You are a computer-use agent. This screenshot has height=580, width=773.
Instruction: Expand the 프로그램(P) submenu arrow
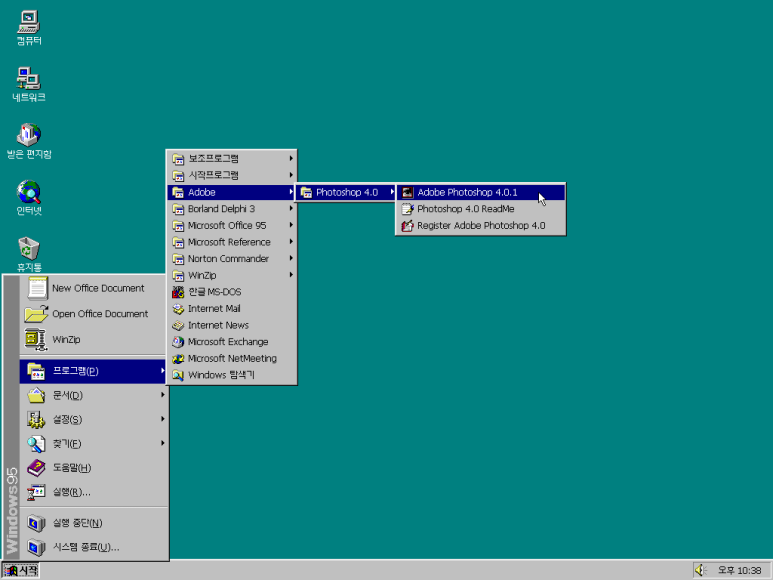click(162, 371)
